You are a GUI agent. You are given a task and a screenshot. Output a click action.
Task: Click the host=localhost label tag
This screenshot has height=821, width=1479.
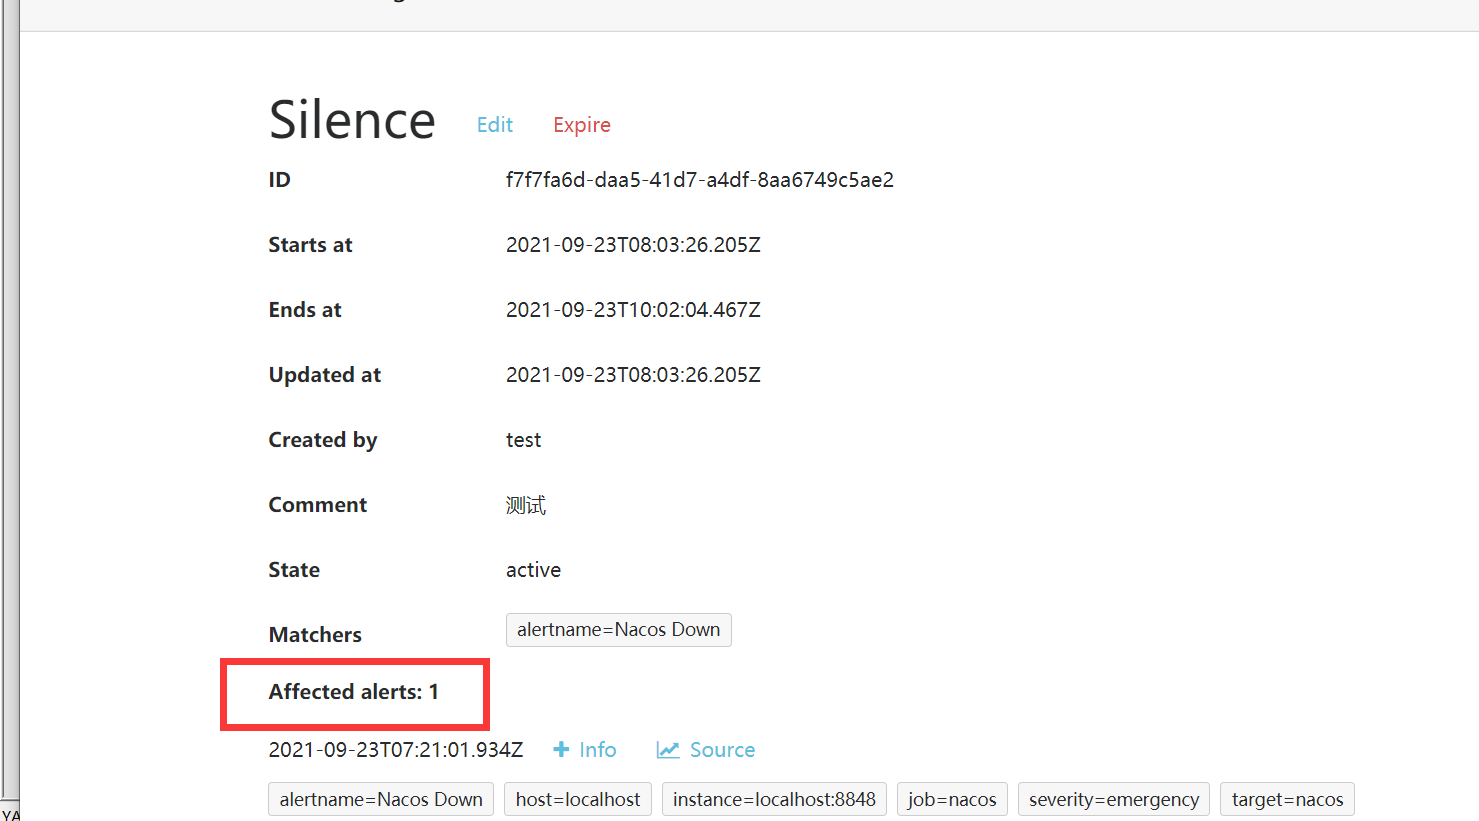[577, 799]
